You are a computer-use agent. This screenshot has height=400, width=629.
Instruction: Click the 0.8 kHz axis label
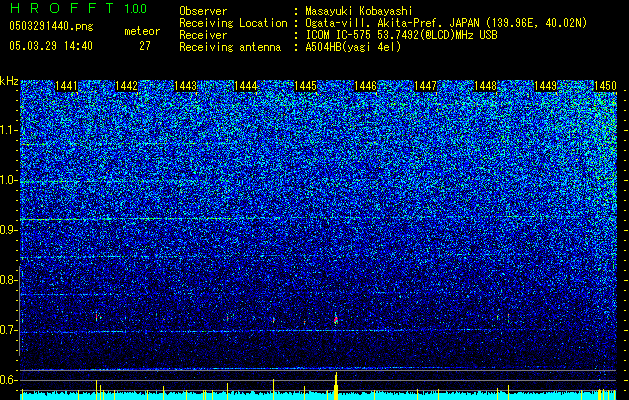click(9, 280)
